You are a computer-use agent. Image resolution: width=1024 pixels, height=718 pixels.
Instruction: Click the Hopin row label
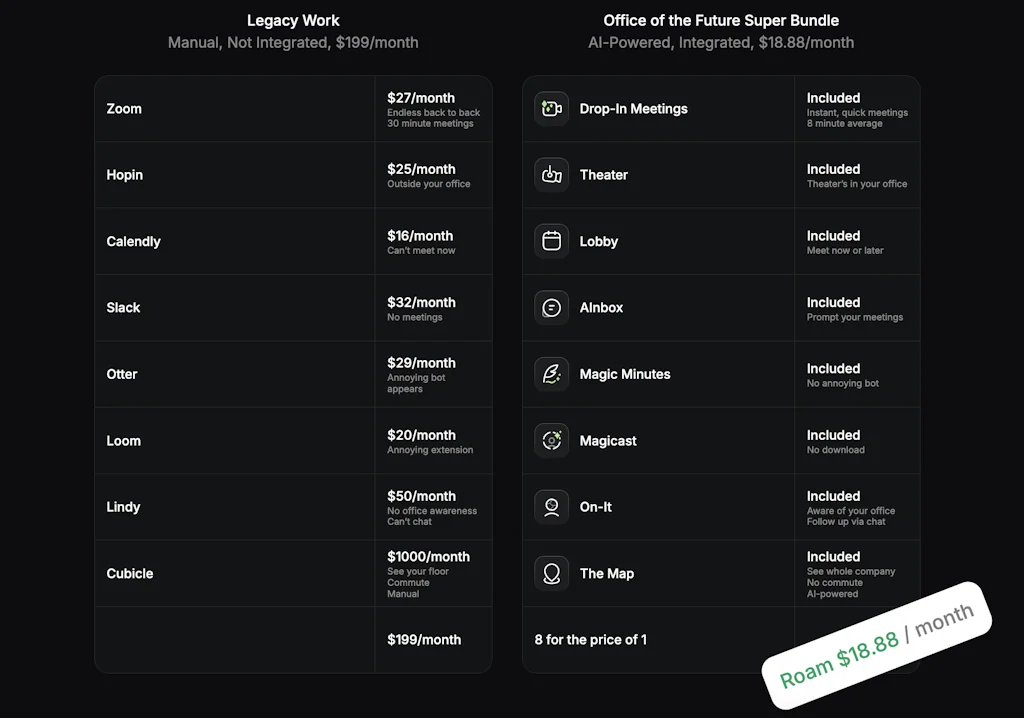click(125, 175)
